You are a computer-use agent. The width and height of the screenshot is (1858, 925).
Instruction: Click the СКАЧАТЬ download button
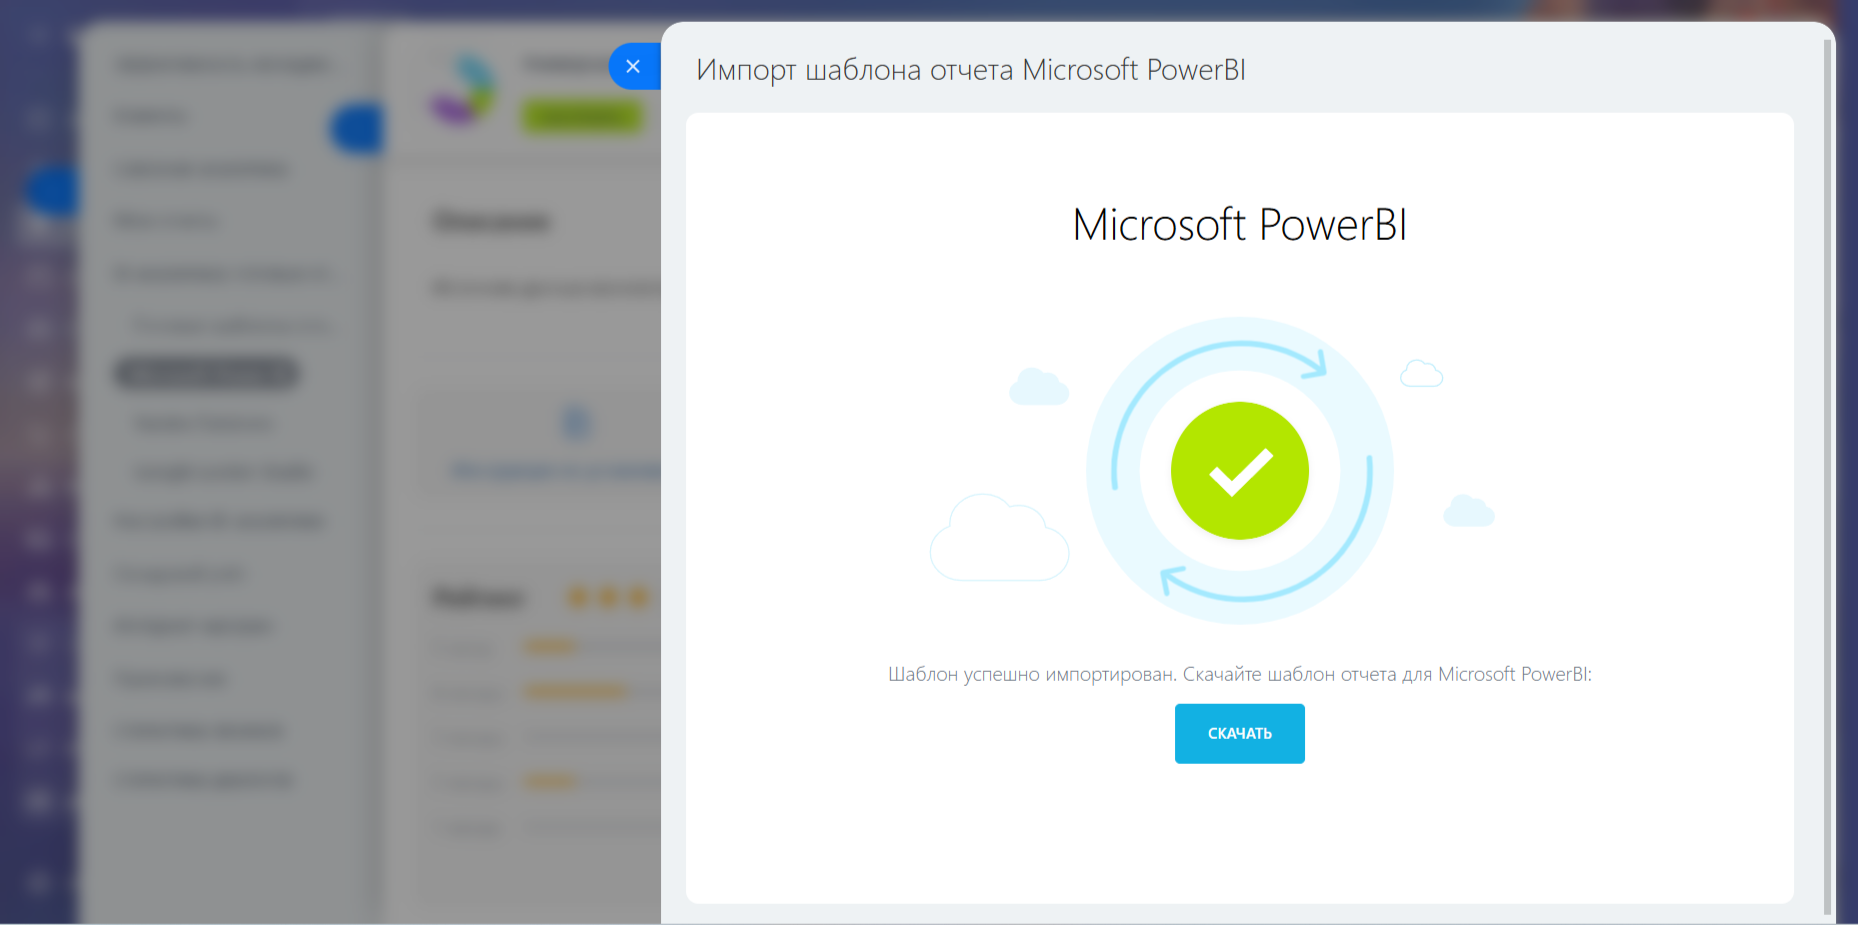coord(1239,733)
